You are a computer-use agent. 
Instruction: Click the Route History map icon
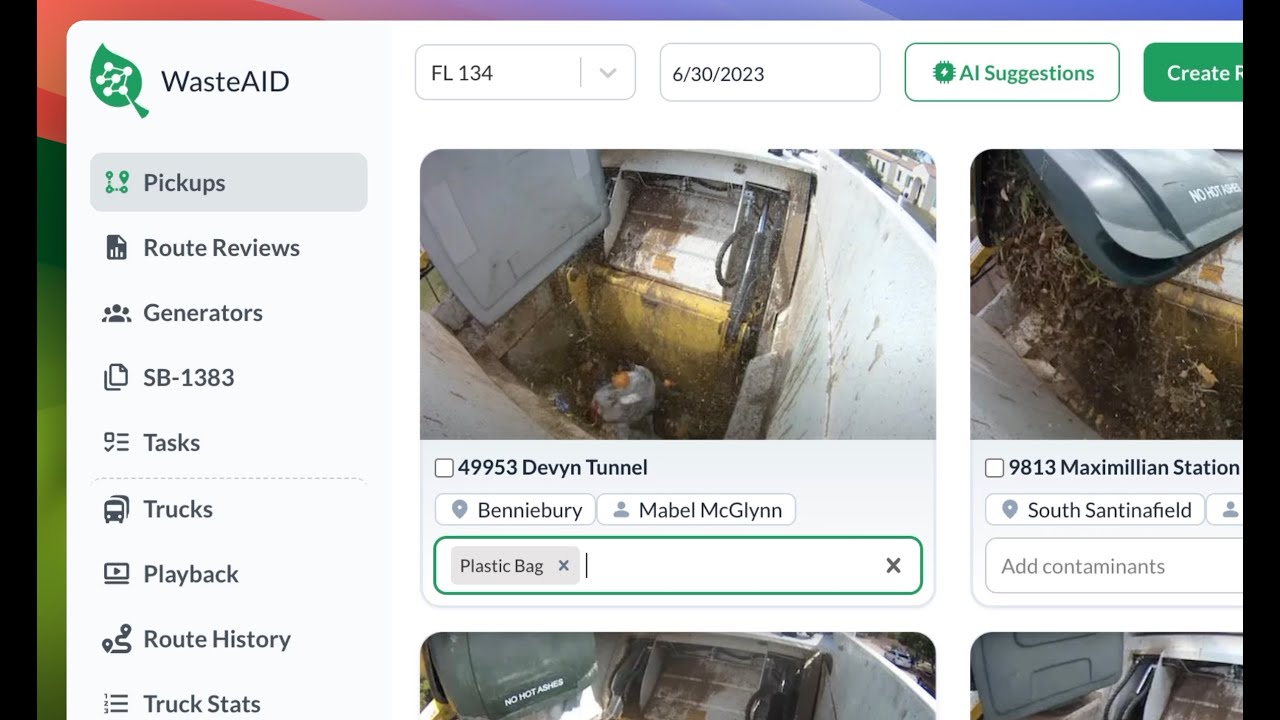tap(117, 639)
